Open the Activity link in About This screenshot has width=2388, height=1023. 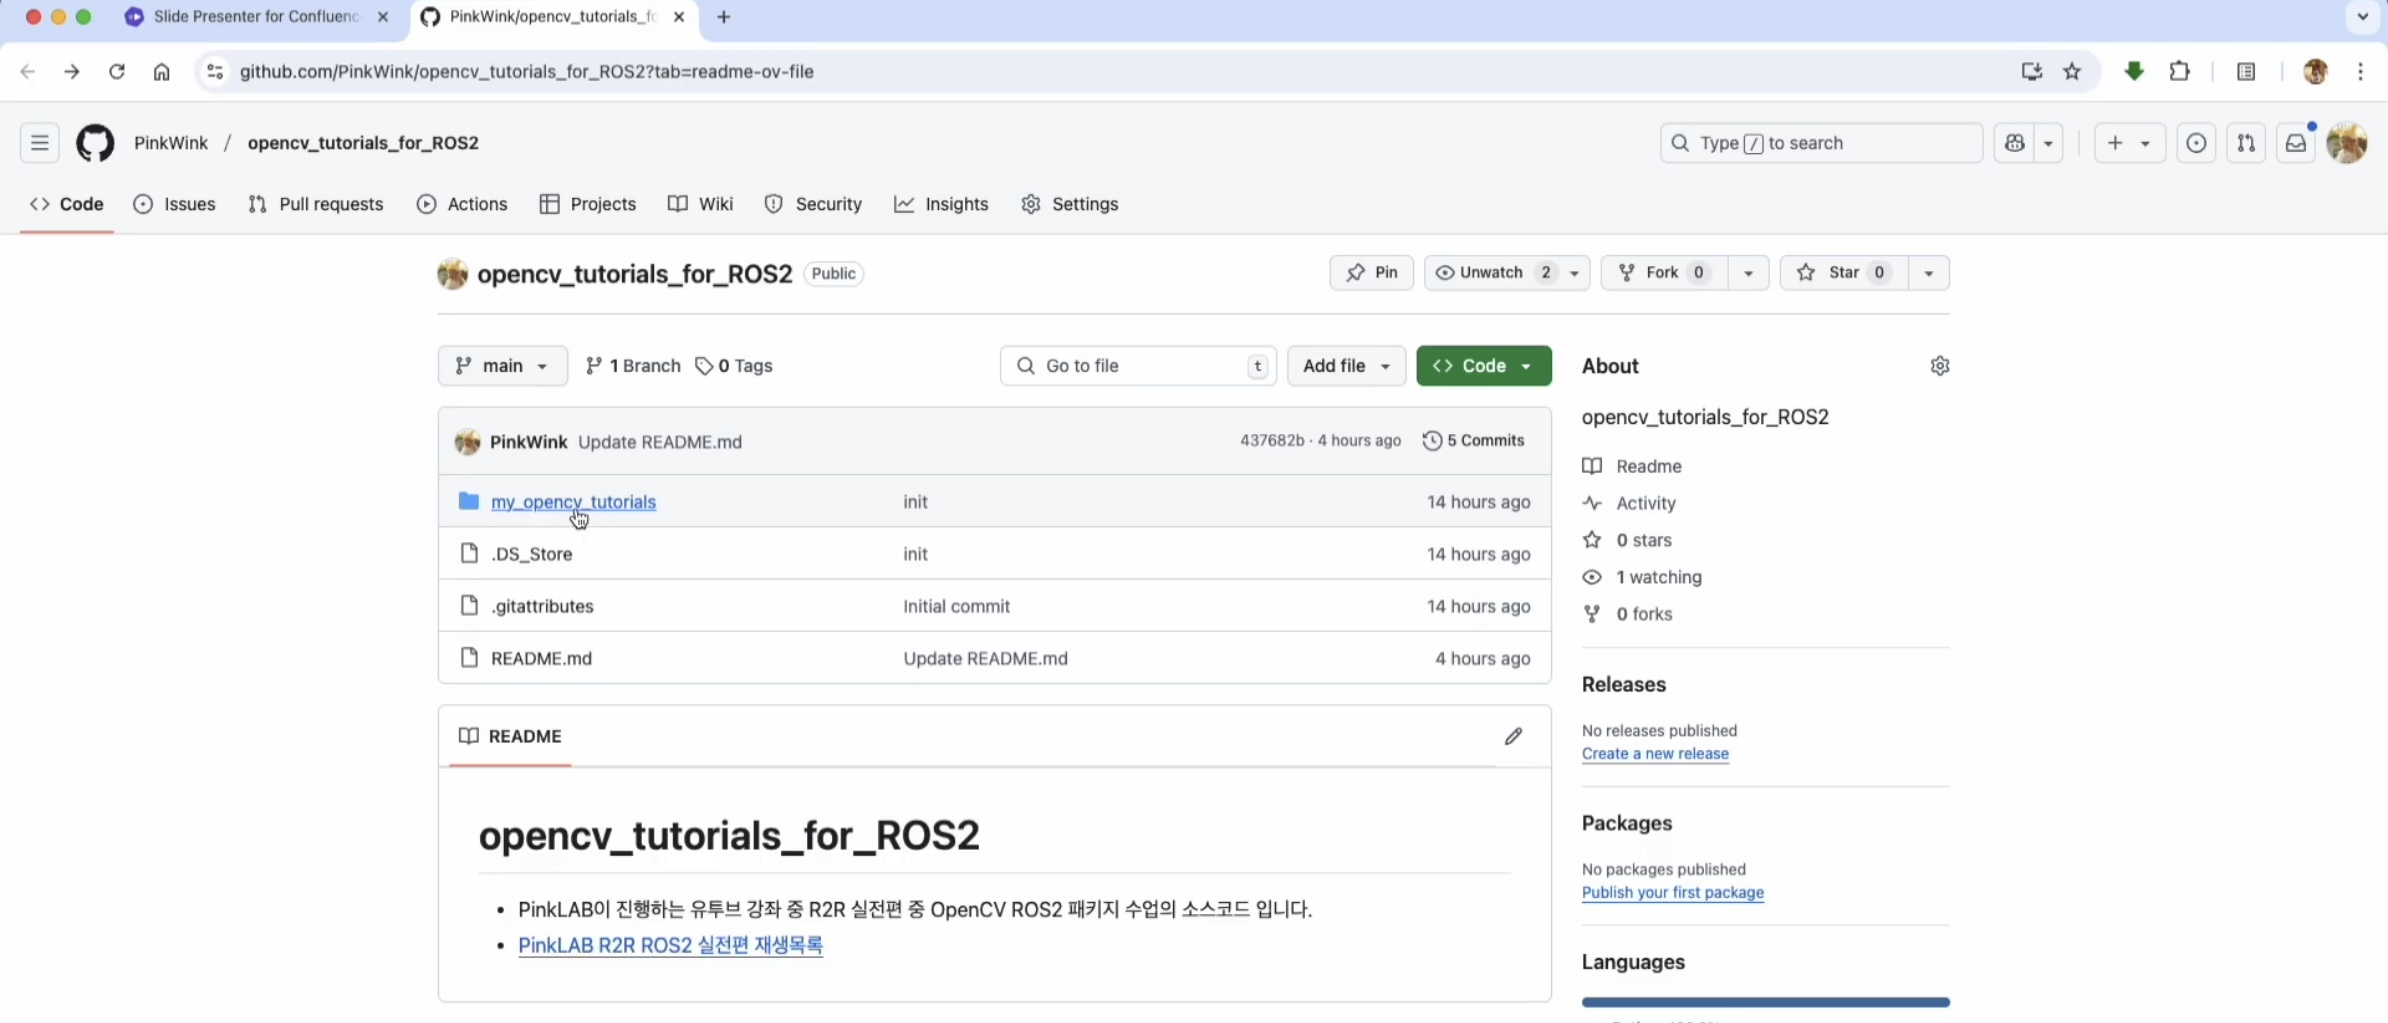pos(1630,503)
